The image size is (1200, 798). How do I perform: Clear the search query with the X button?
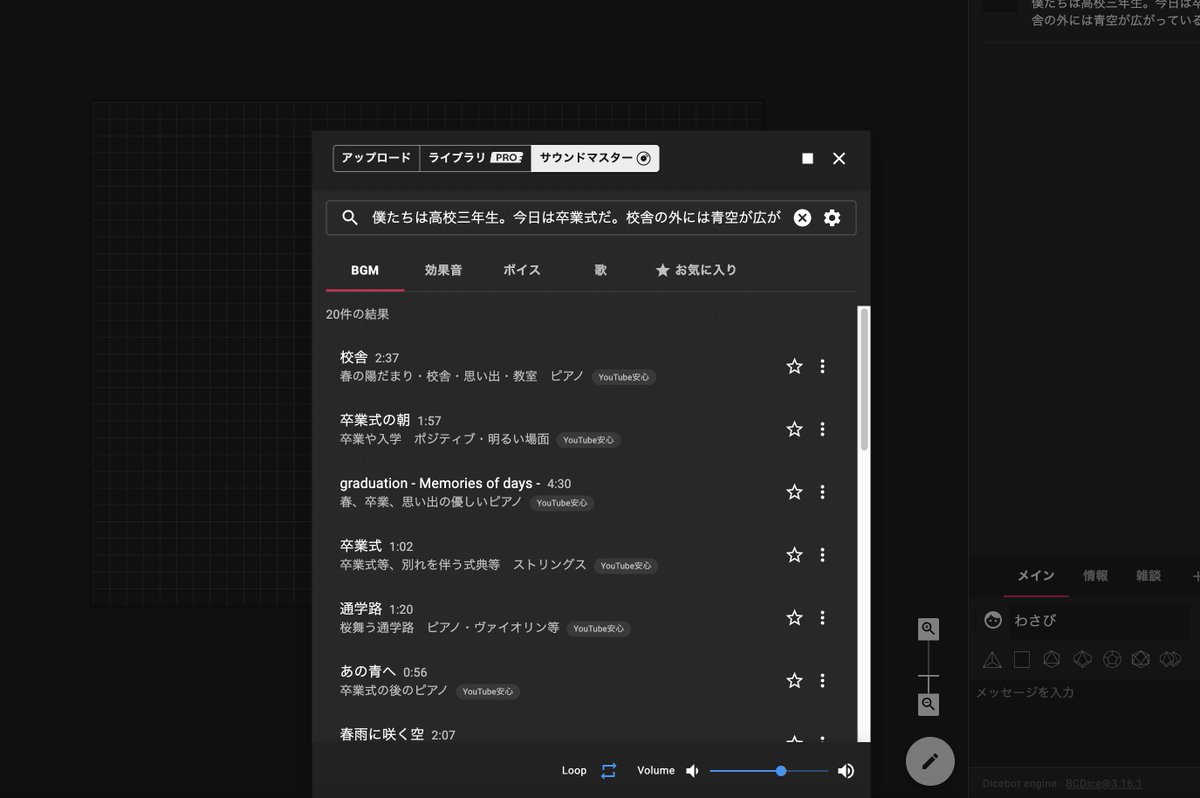pos(802,217)
